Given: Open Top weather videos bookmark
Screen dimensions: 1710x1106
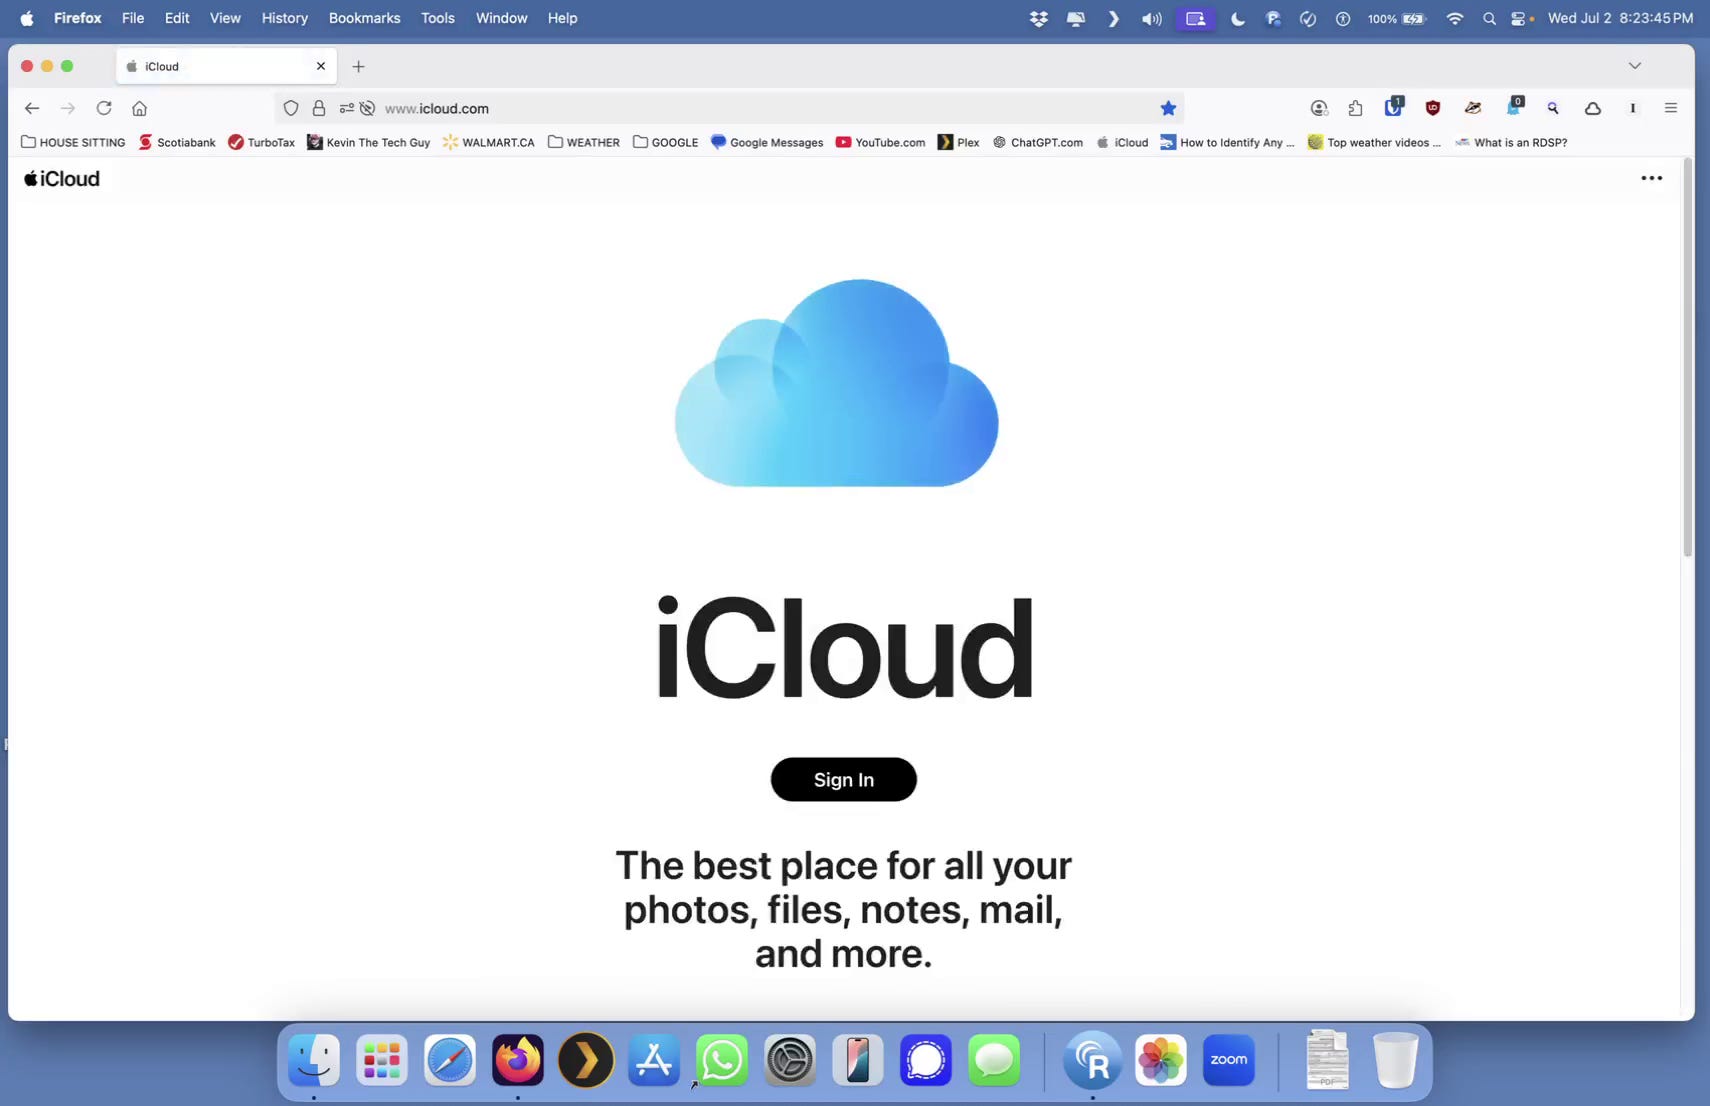Looking at the screenshot, I should tap(1374, 142).
